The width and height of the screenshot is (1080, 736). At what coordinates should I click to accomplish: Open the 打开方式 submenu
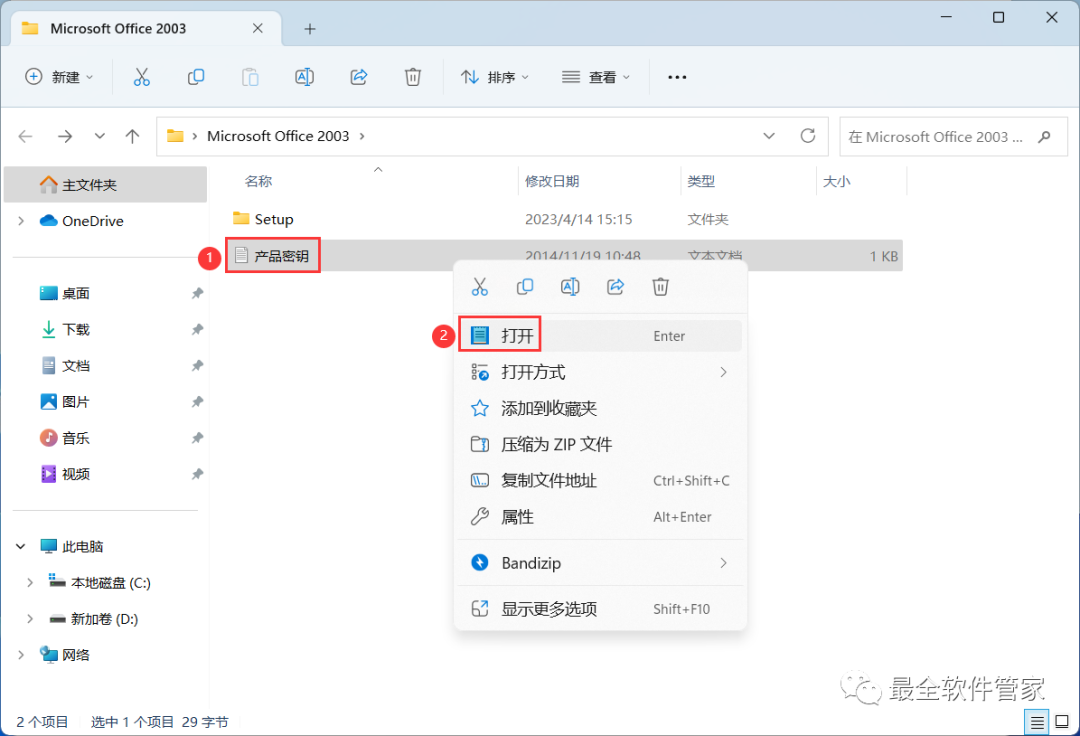point(600,372)
